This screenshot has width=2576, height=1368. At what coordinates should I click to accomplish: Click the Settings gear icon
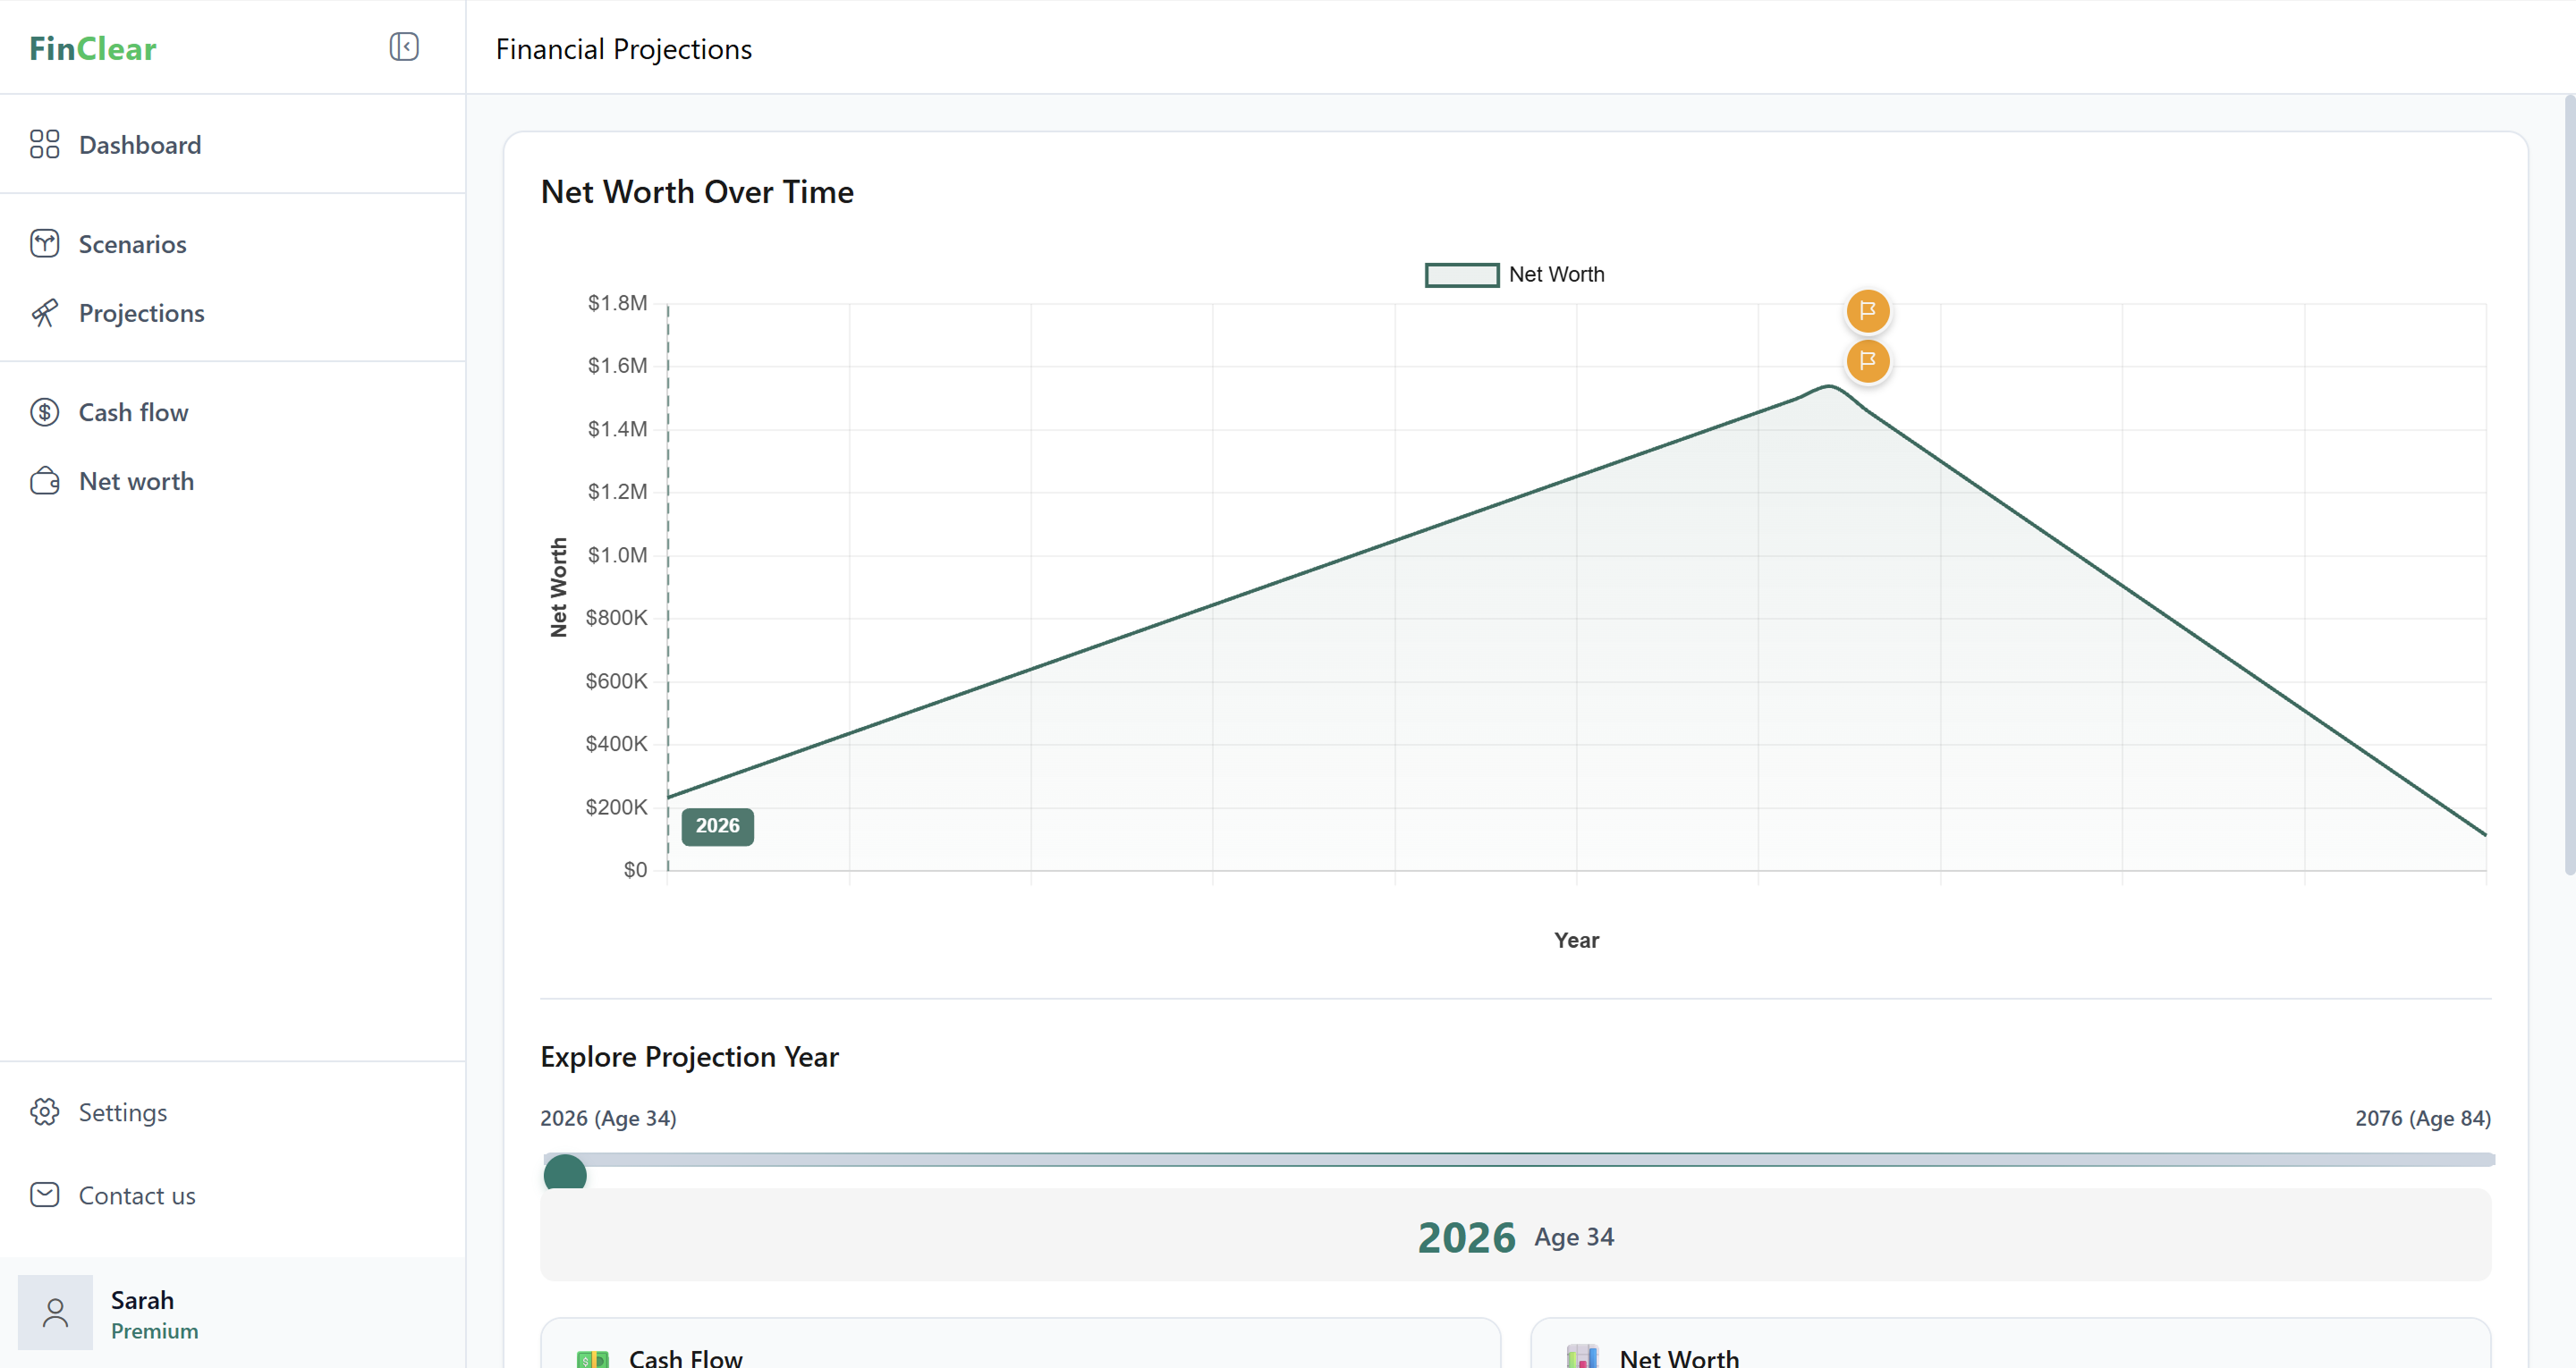44,1112
